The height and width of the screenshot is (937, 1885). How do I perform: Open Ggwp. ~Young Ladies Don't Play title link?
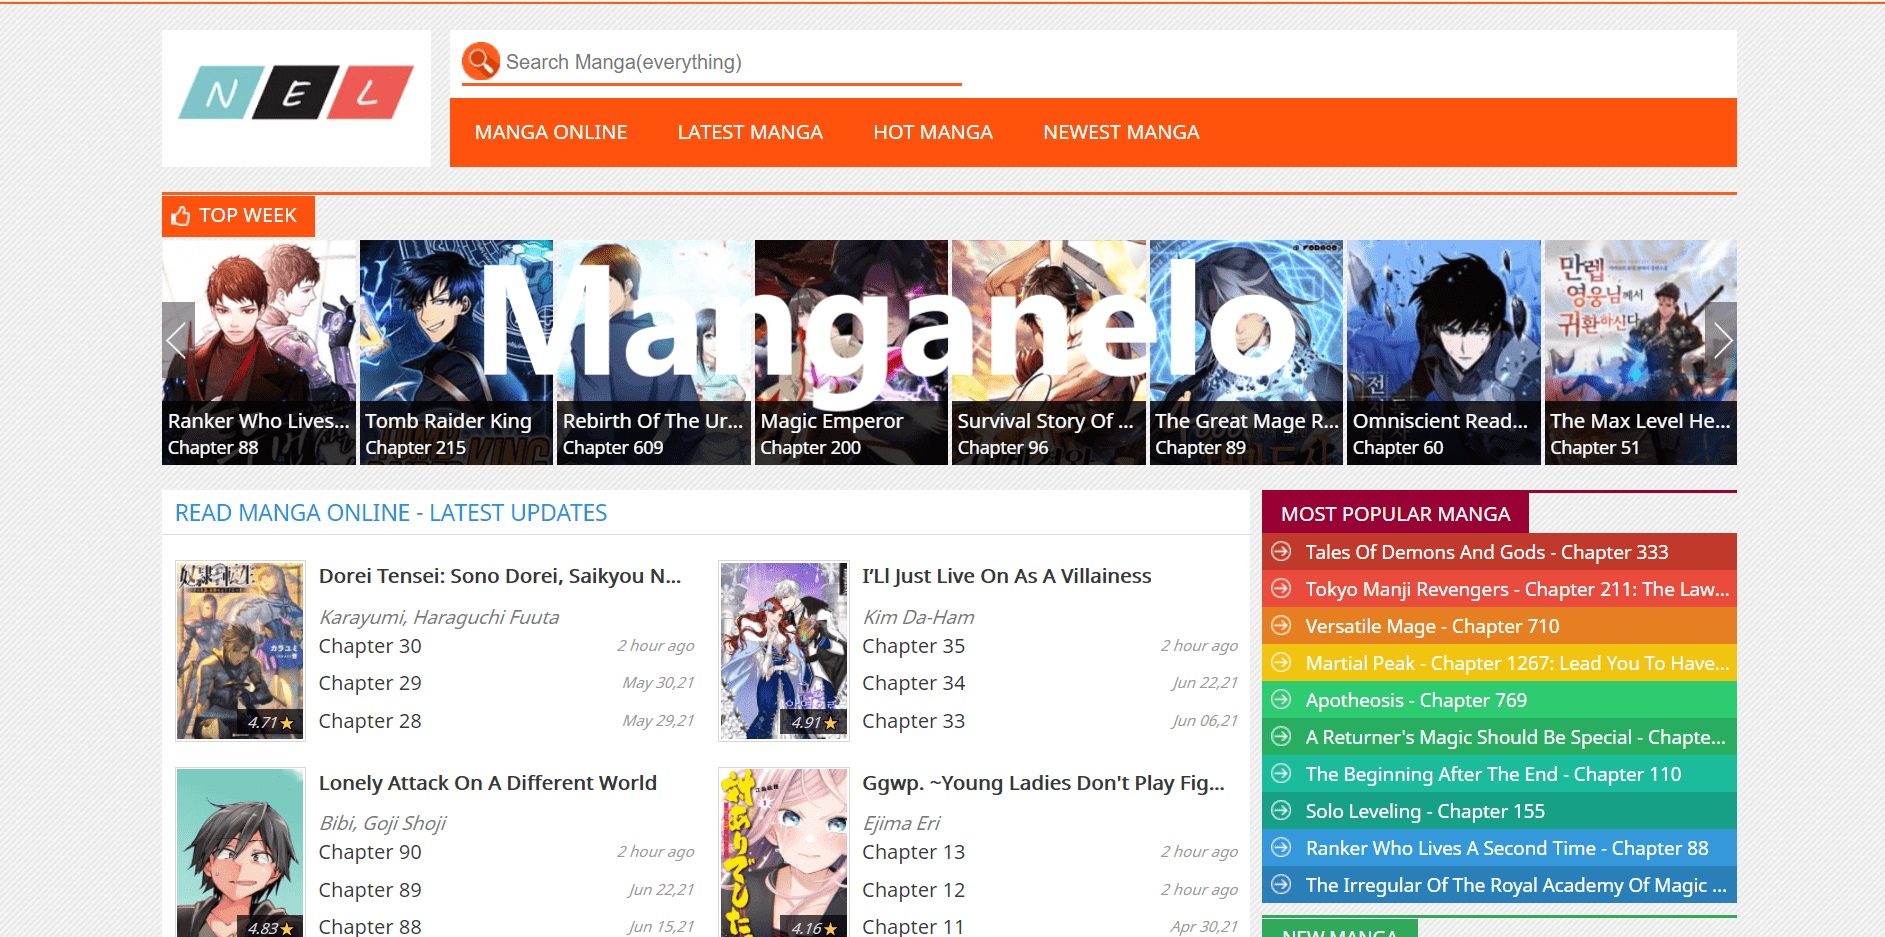tap(1043, 783)
